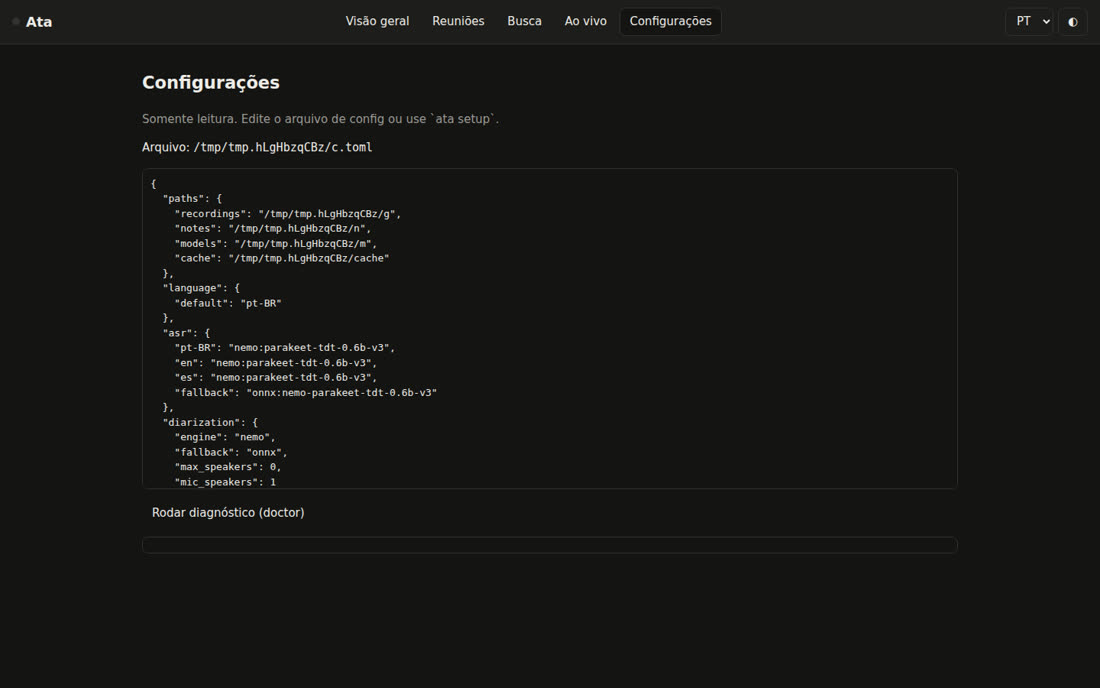Click the Configurações page heading
This screenshot has width=1100, height=688.
pyautogui.click(x=210, y=83)
